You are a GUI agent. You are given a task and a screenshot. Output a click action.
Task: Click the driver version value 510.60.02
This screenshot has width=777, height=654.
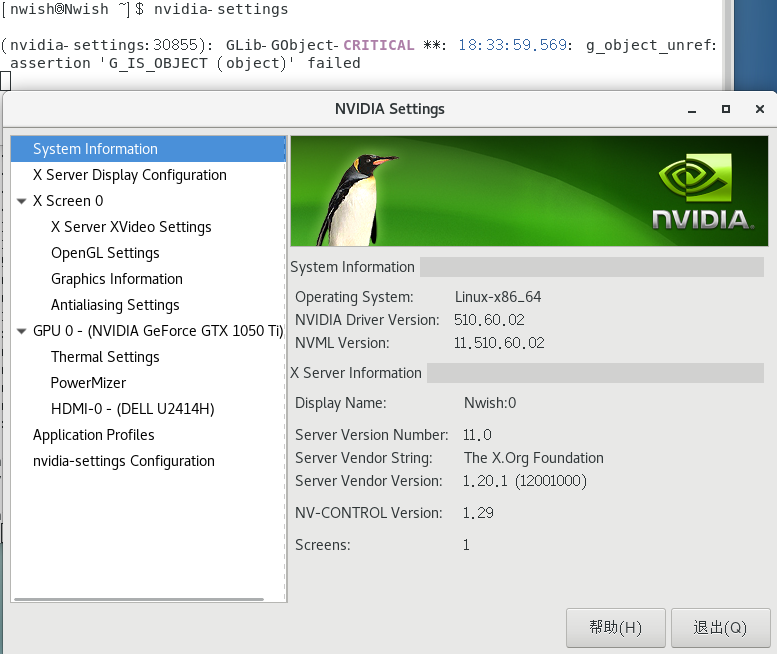[x=489, y=320]
